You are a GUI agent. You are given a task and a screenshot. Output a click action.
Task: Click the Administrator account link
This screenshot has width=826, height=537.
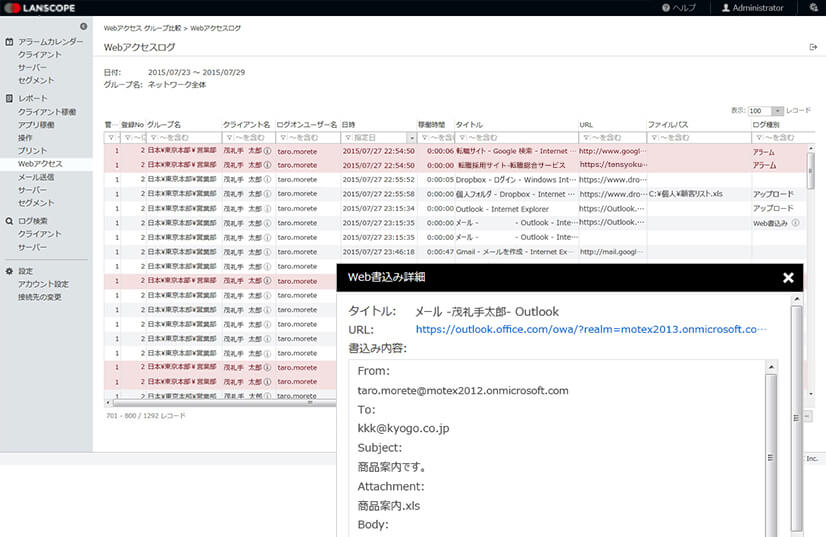758,8
